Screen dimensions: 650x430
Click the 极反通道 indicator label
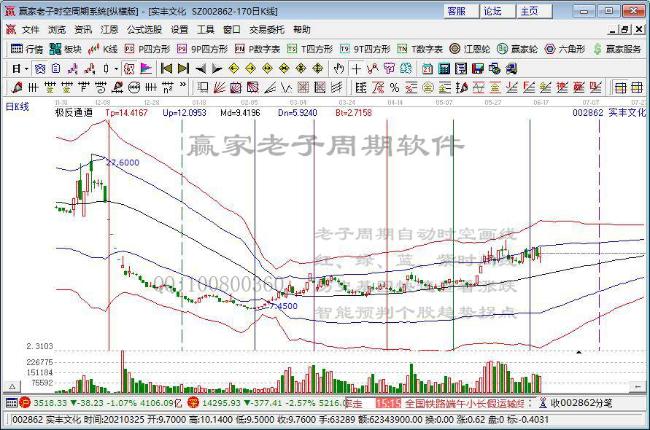point(74,112)
